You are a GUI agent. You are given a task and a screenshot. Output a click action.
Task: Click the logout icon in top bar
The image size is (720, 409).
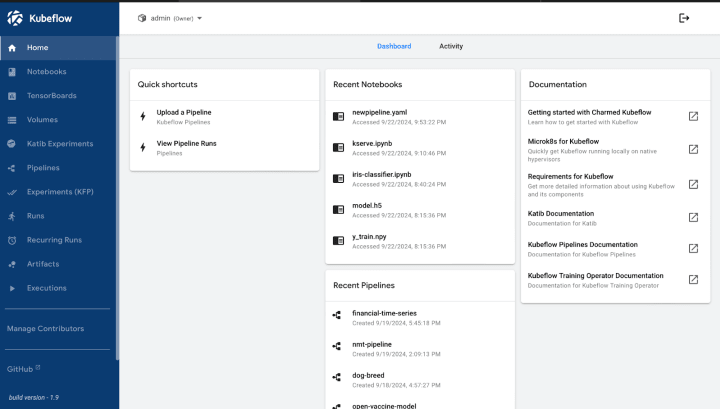click(x=684, y=18)
